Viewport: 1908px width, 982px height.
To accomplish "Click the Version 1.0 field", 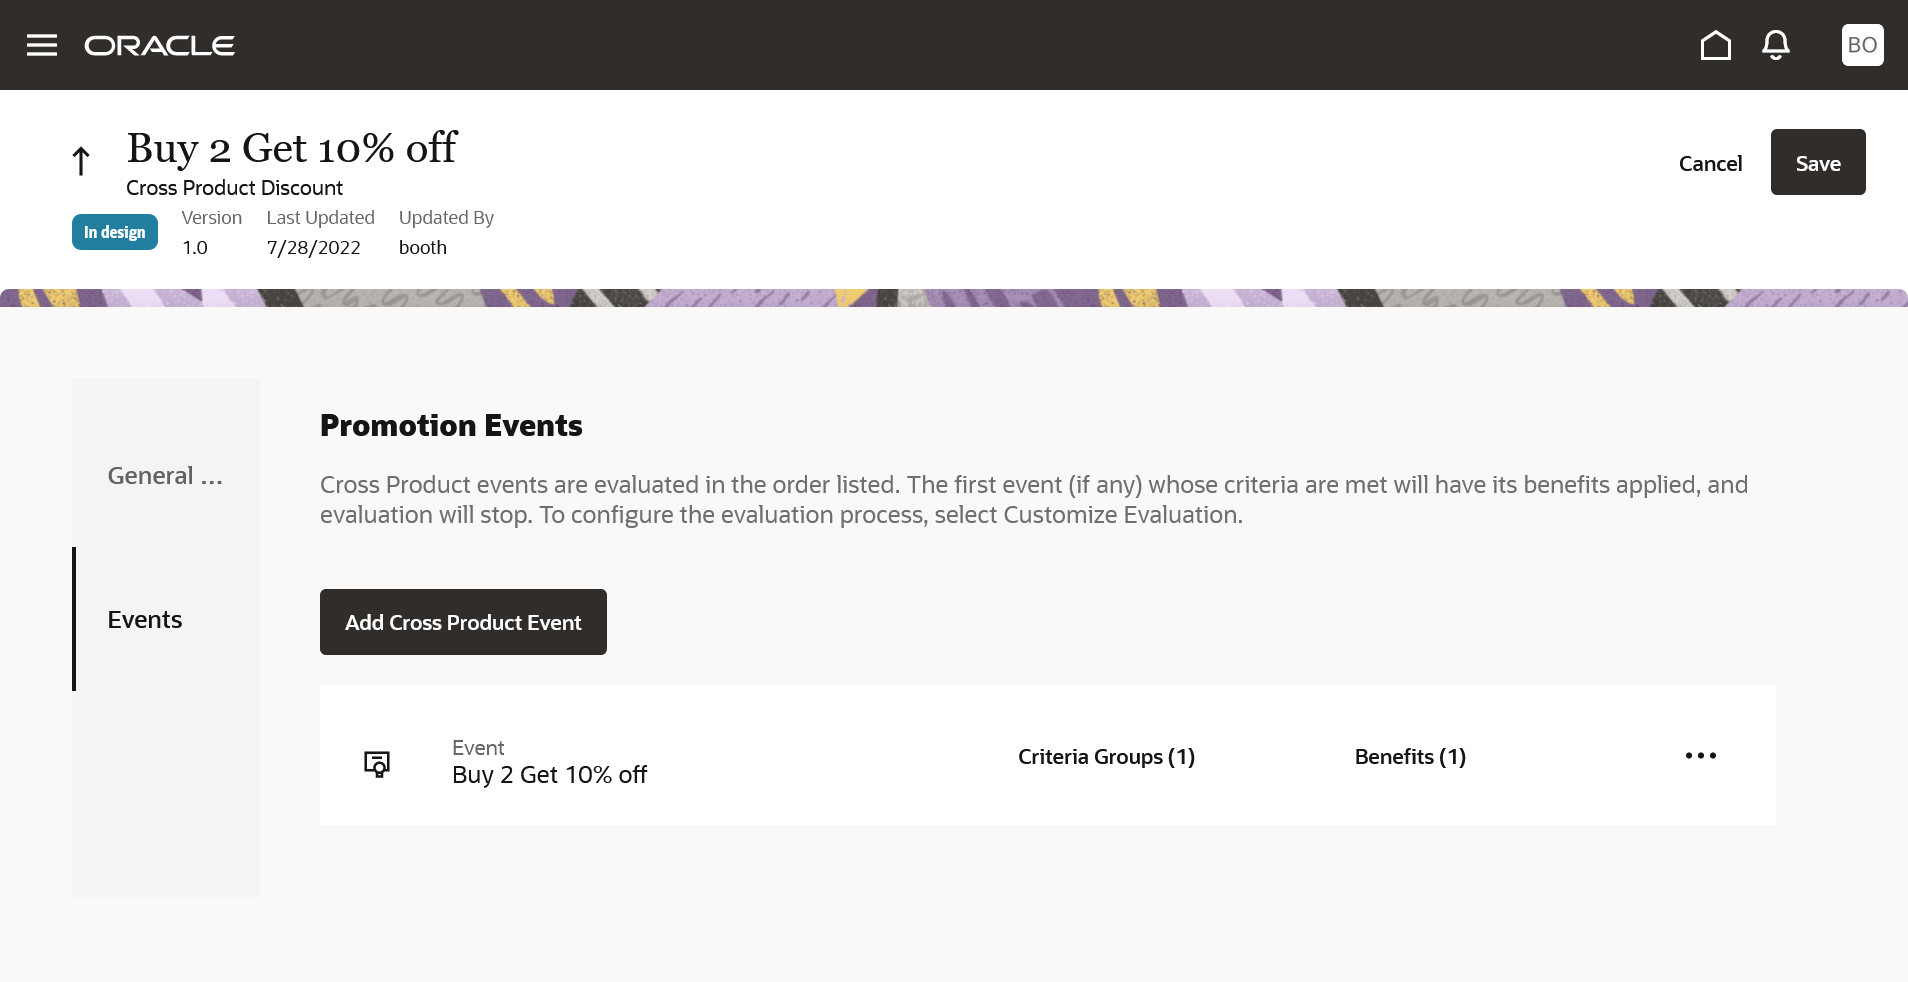I will pyautogui.click(x=195, y=248).
